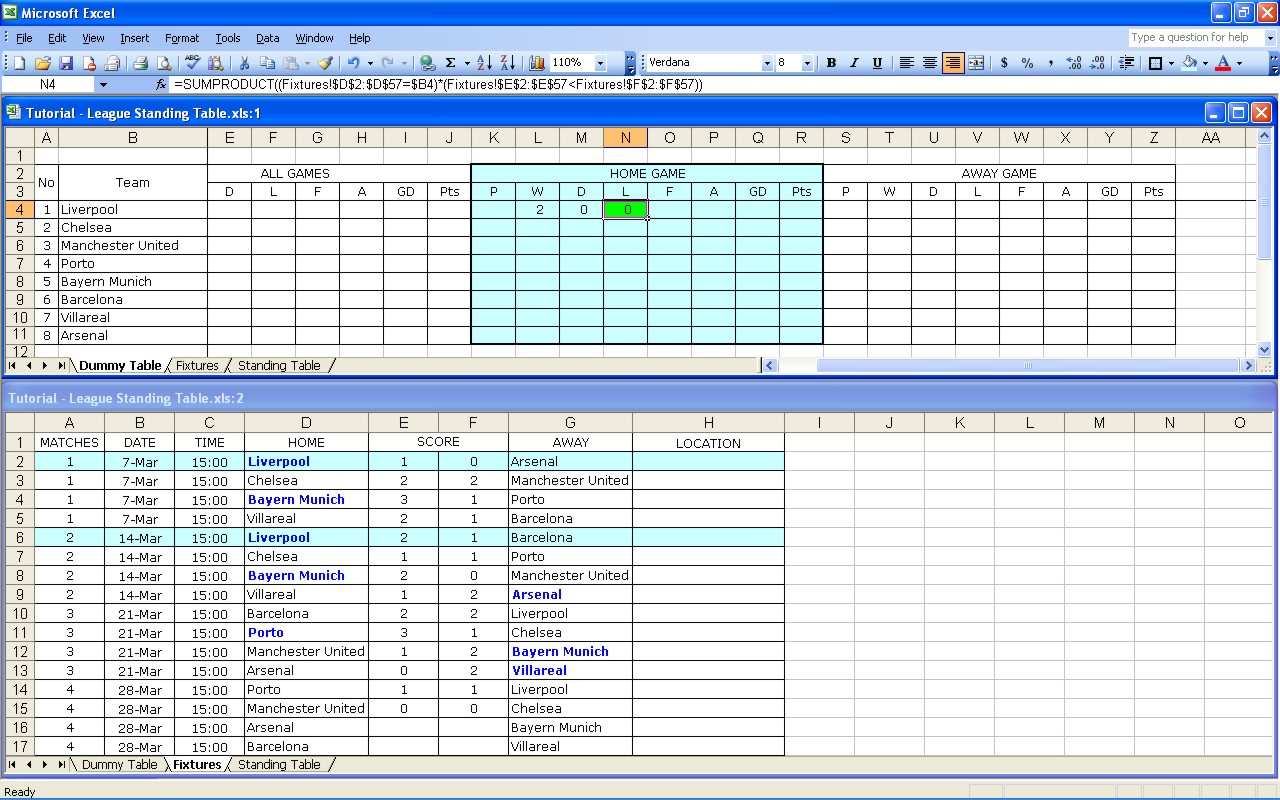Open the Fill Color palette dropdown arrow
Screen dimensions: 1280x800
click(x=1205, y=63)
